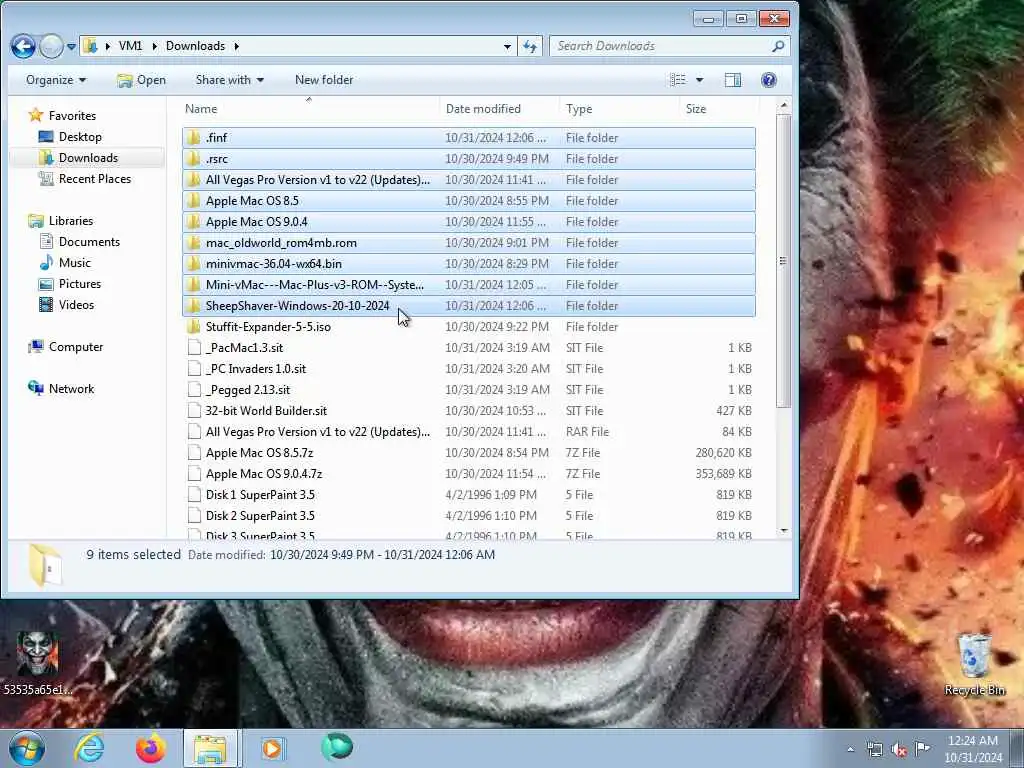Click the Forward navigation arrow
1024x768 pixels.
pos(51,46)
